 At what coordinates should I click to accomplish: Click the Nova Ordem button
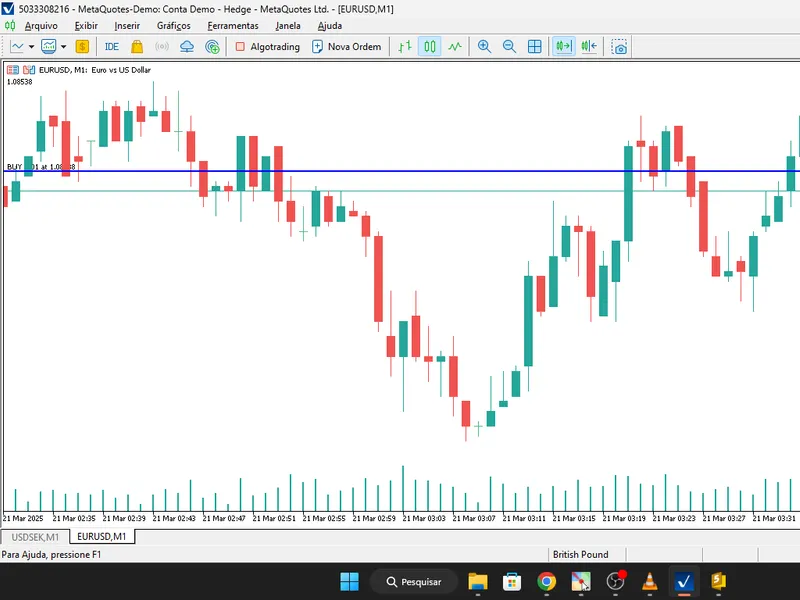tap(347, 47)
